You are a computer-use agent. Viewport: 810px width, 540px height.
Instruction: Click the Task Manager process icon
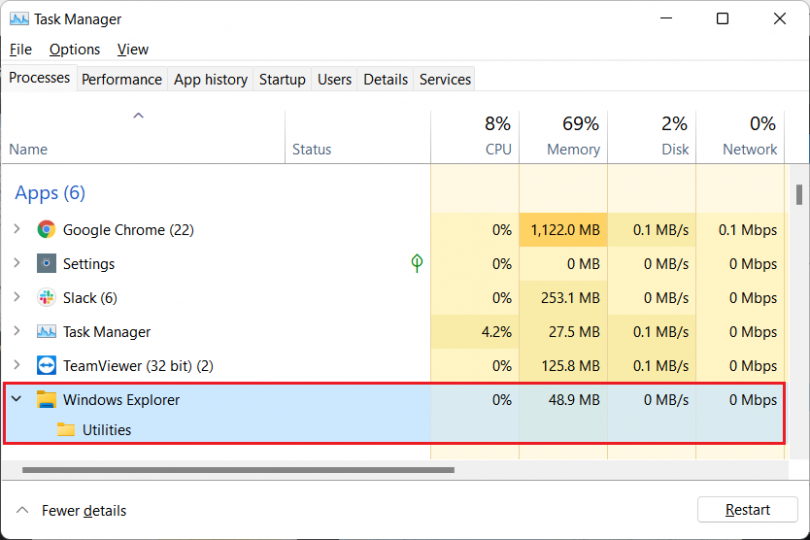click(x=46, y=332)
